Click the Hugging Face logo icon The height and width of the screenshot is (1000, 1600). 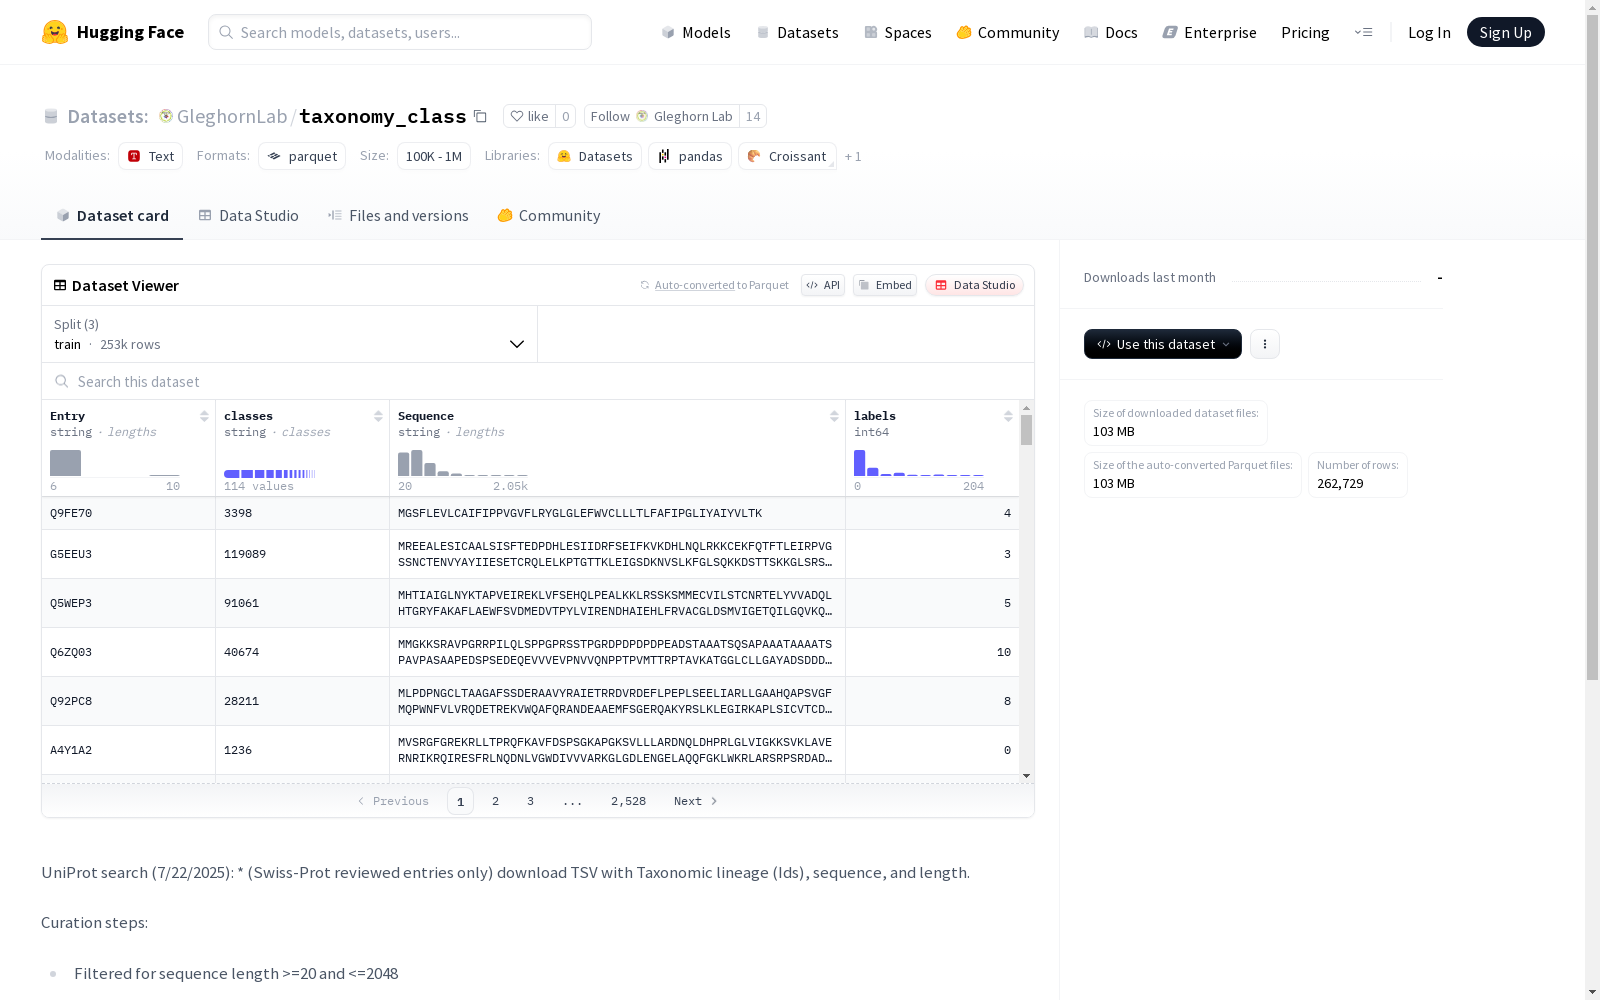click(55, 32)
